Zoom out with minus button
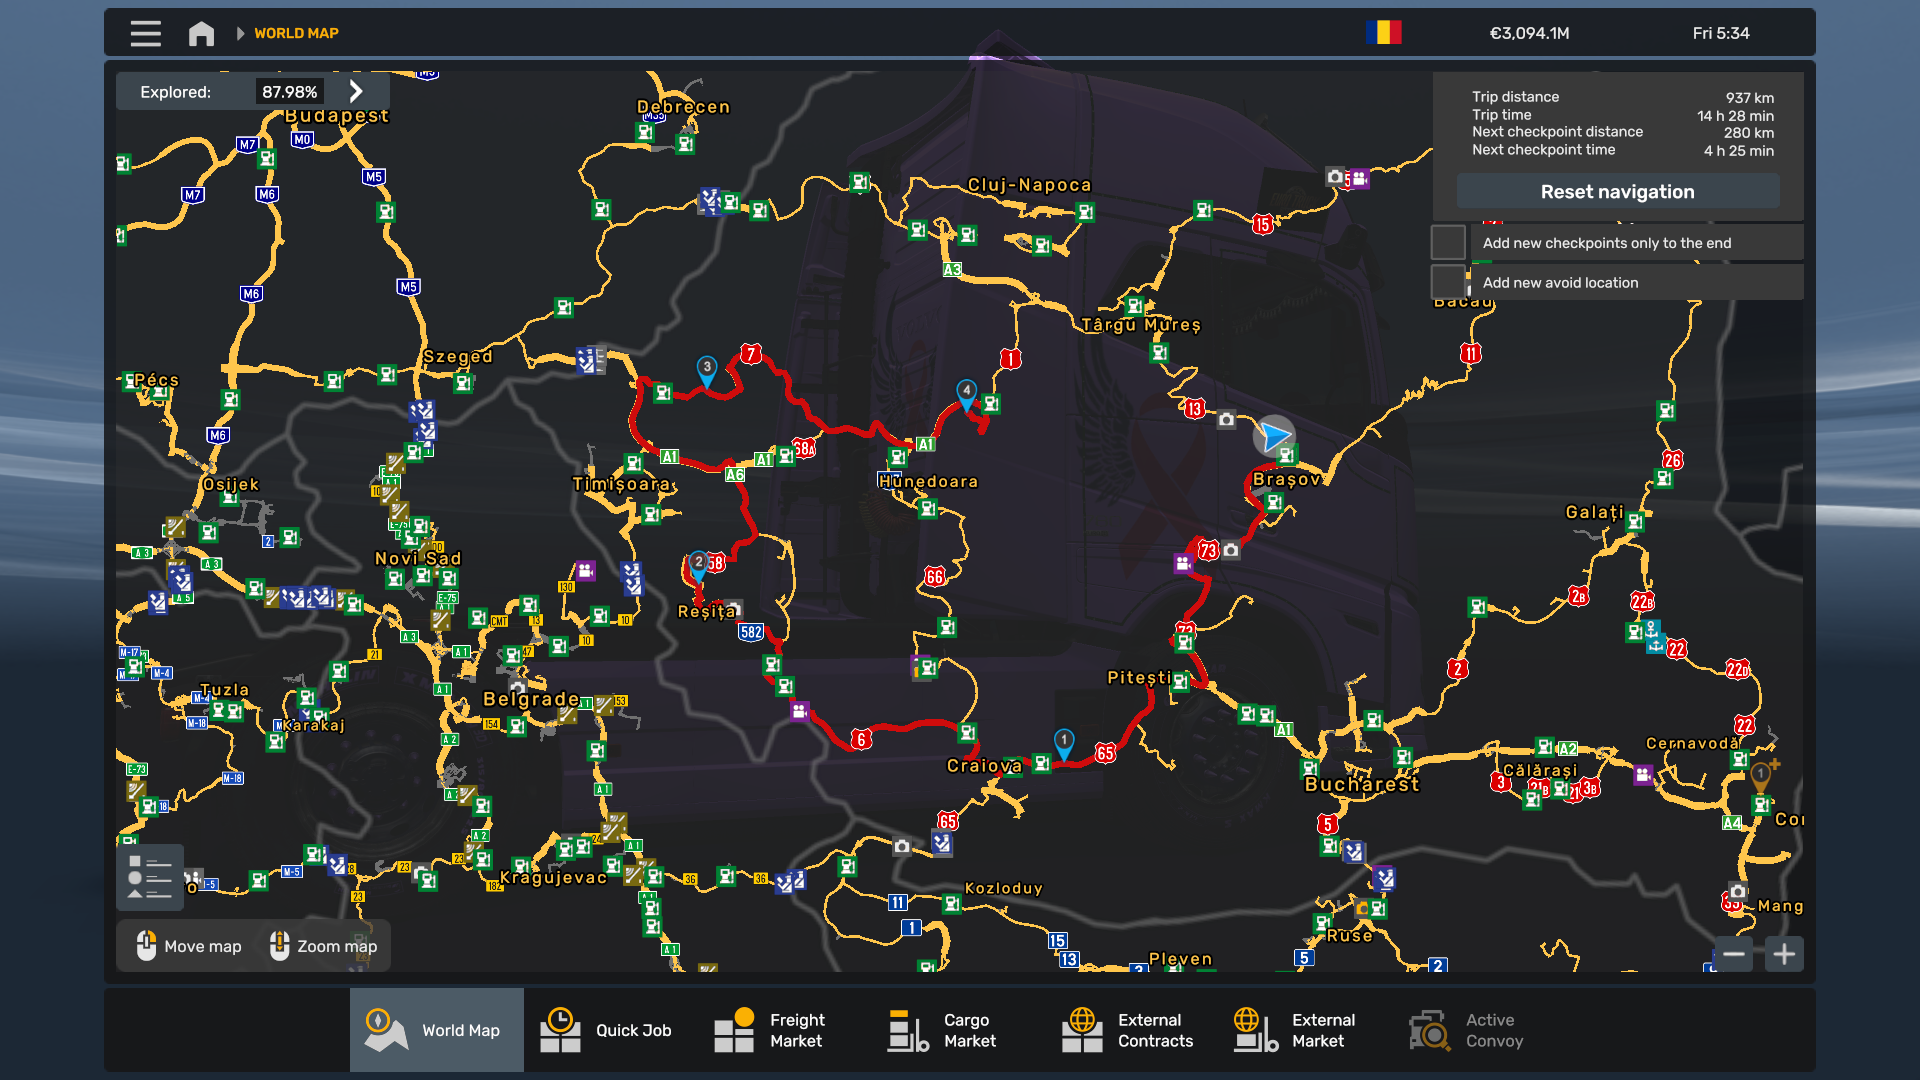1920x1080 pixels. click(x=1734, y=954)
